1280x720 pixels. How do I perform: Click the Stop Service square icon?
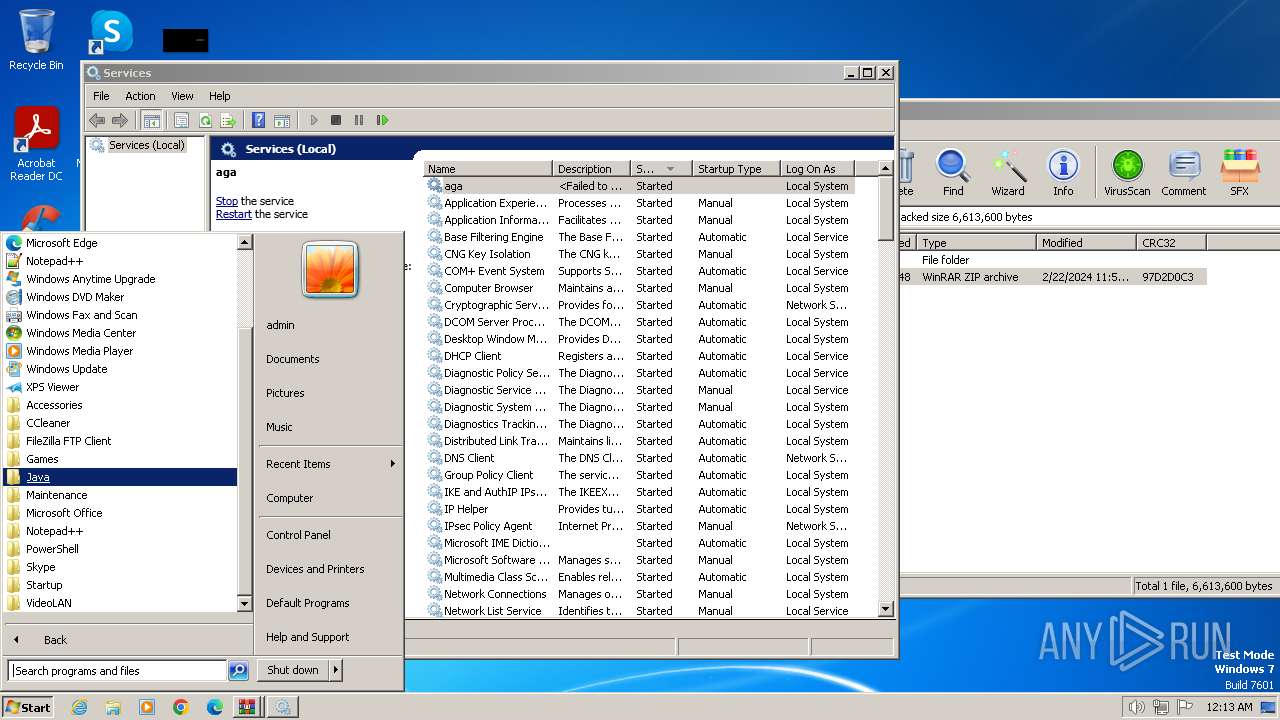(x=336, y=120)
